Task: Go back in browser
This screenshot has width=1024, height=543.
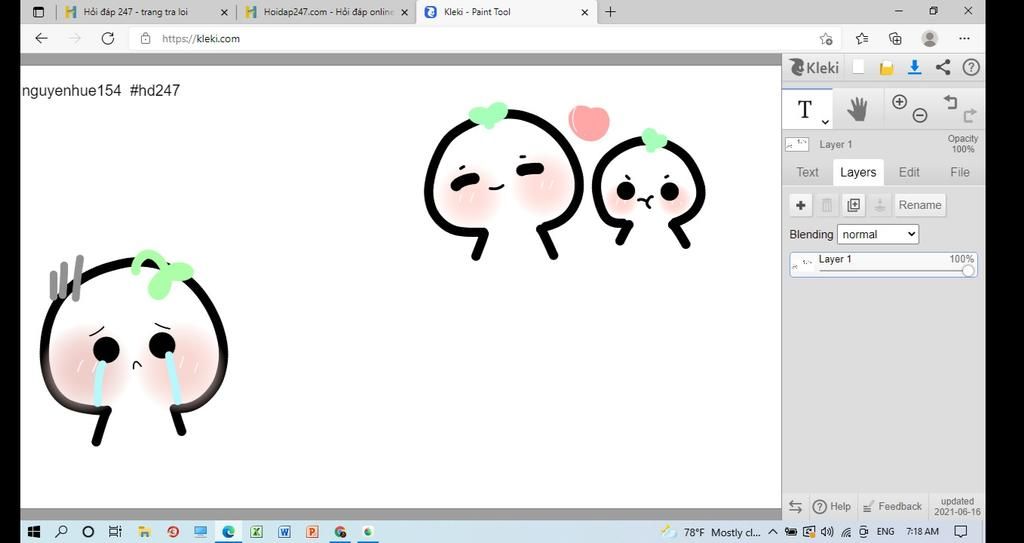Action: coord(41,39)
